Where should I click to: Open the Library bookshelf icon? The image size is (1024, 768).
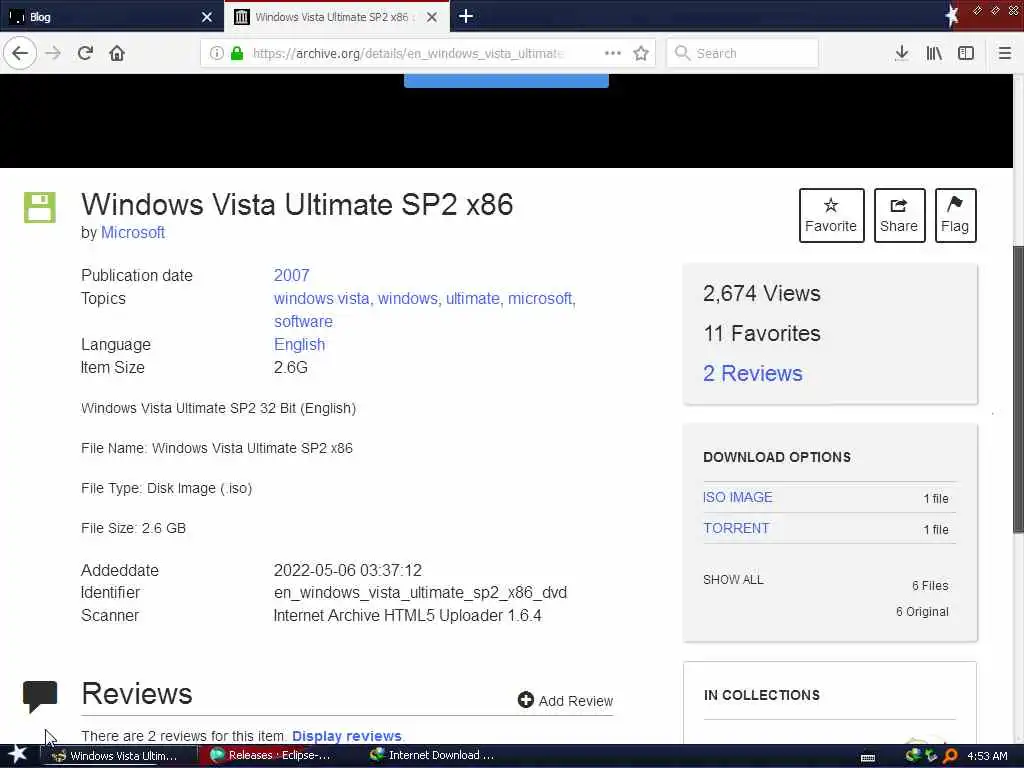pos(934,53)
